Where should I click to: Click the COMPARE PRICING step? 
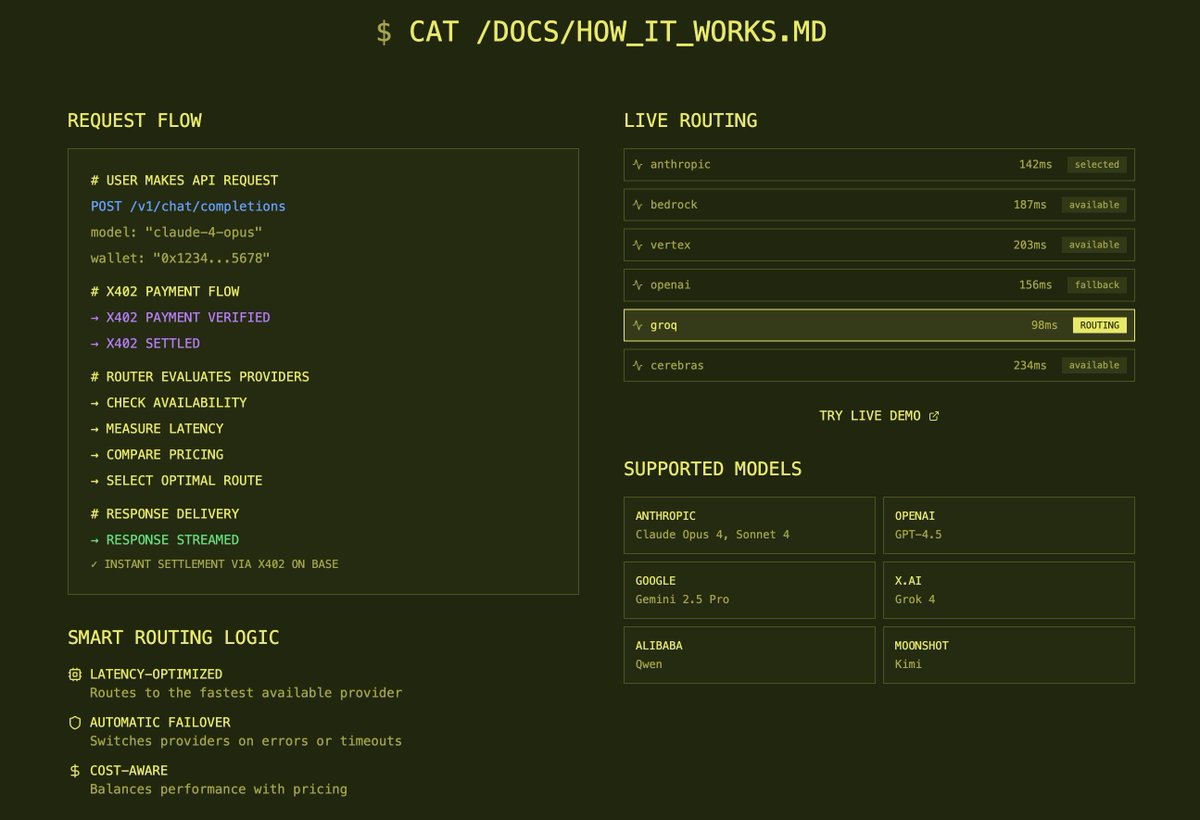(x=157, y=454)
